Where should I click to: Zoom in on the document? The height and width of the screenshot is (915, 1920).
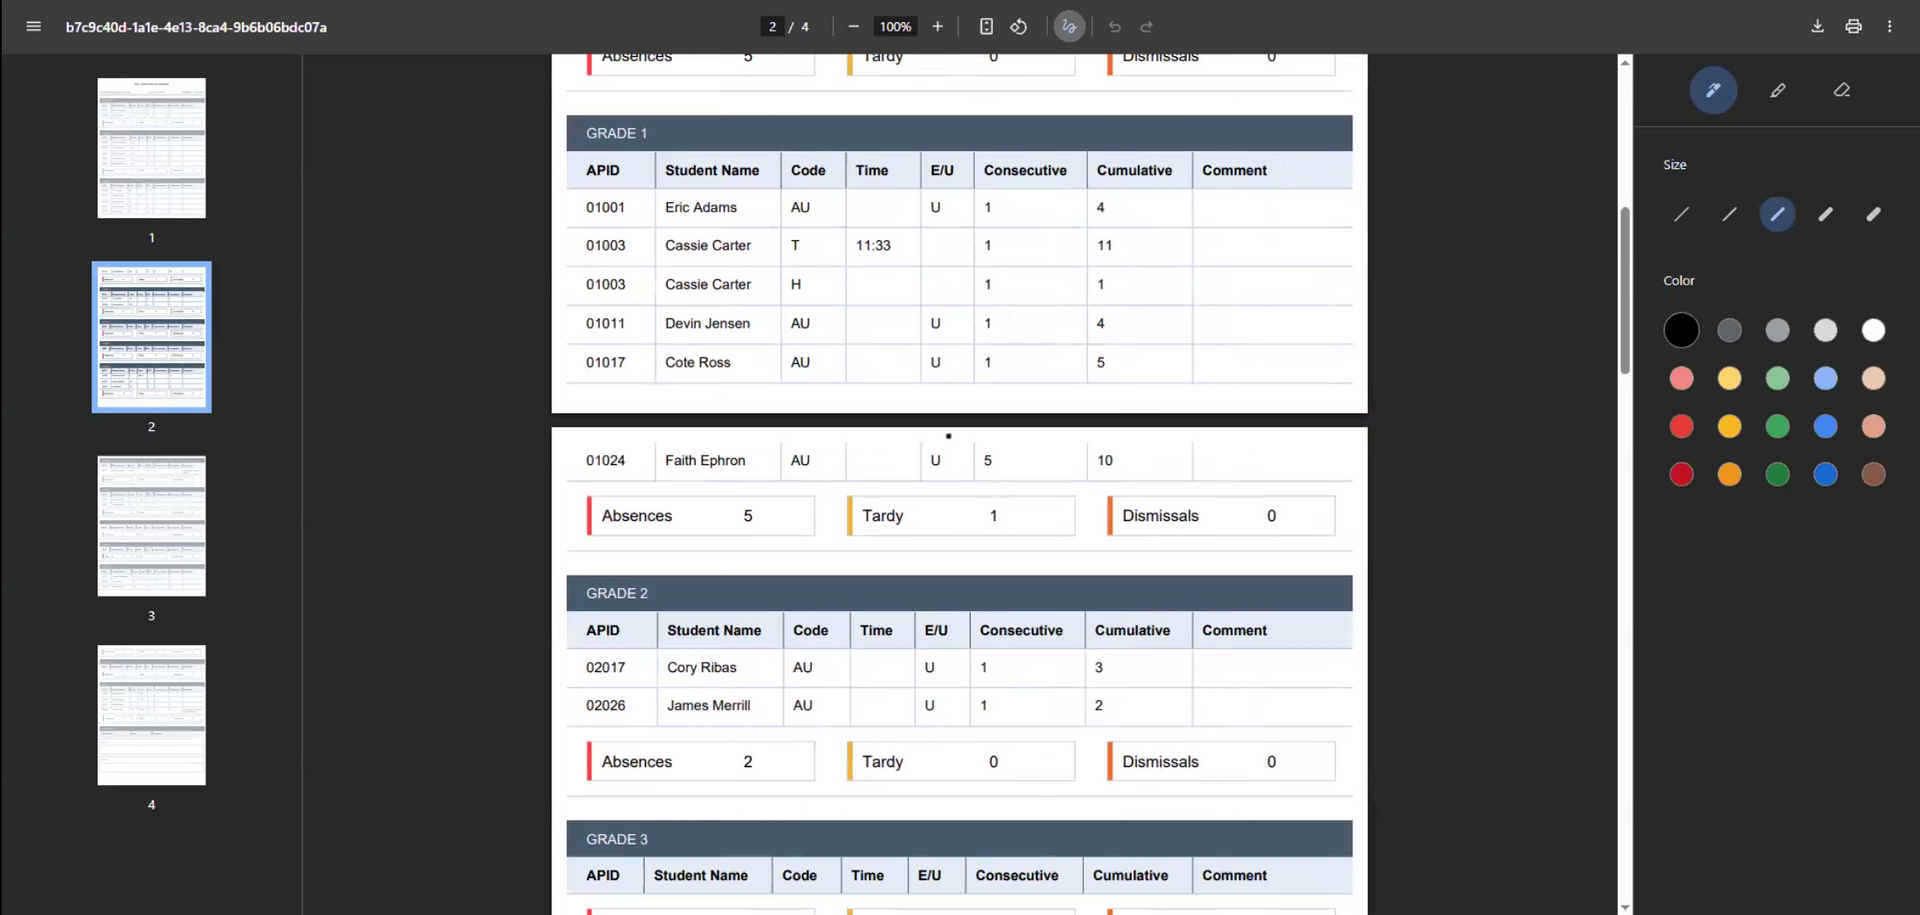coord(937,27)
